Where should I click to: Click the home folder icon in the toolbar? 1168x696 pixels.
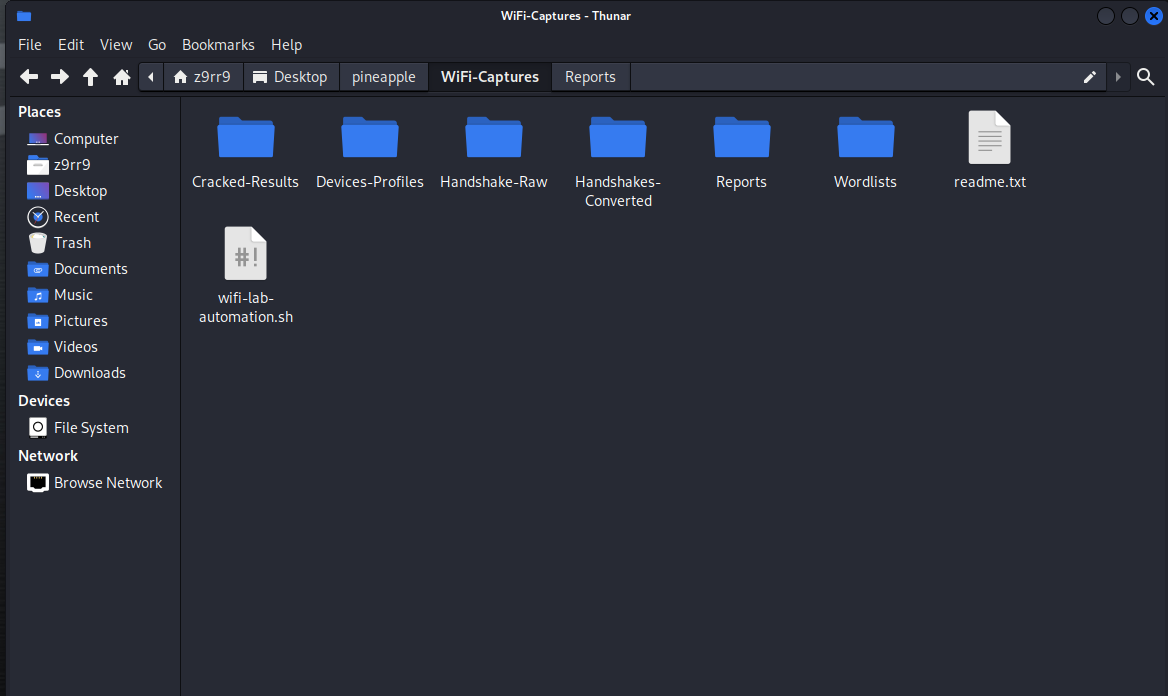pos(122,76)
